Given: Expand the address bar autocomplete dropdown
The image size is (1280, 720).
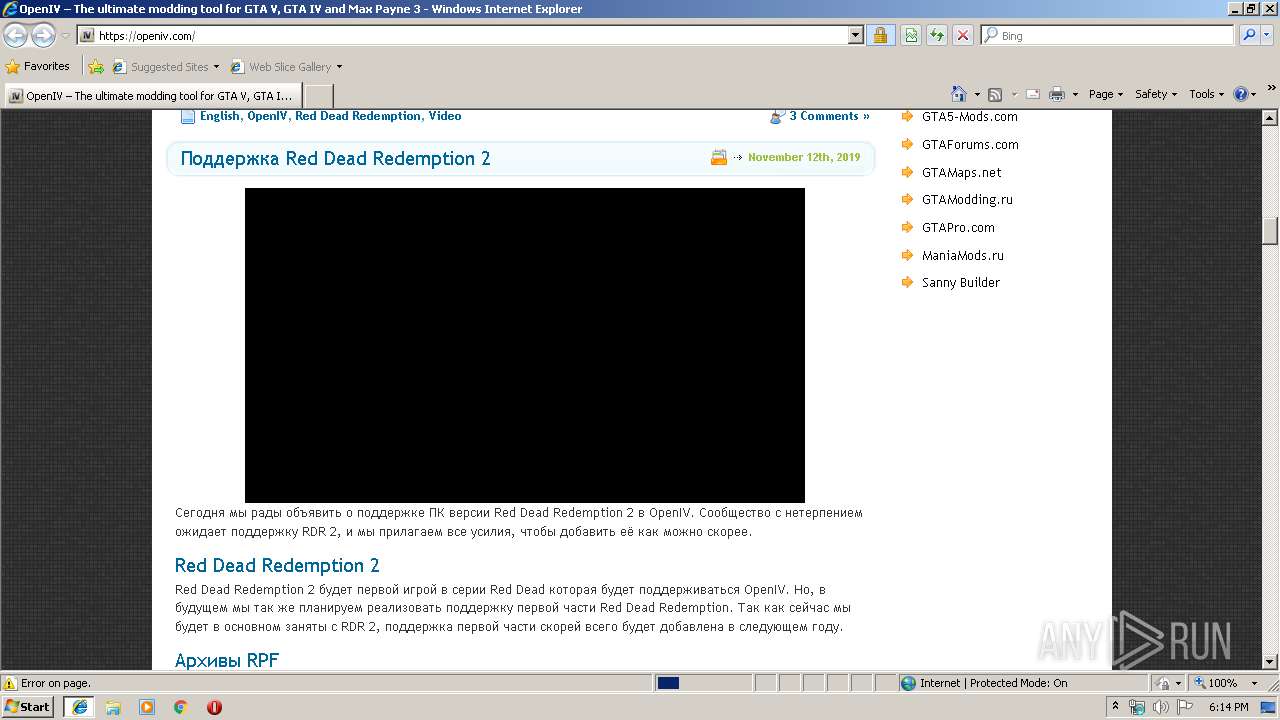Looking at the screenshot, I should [x=855, y=35].
